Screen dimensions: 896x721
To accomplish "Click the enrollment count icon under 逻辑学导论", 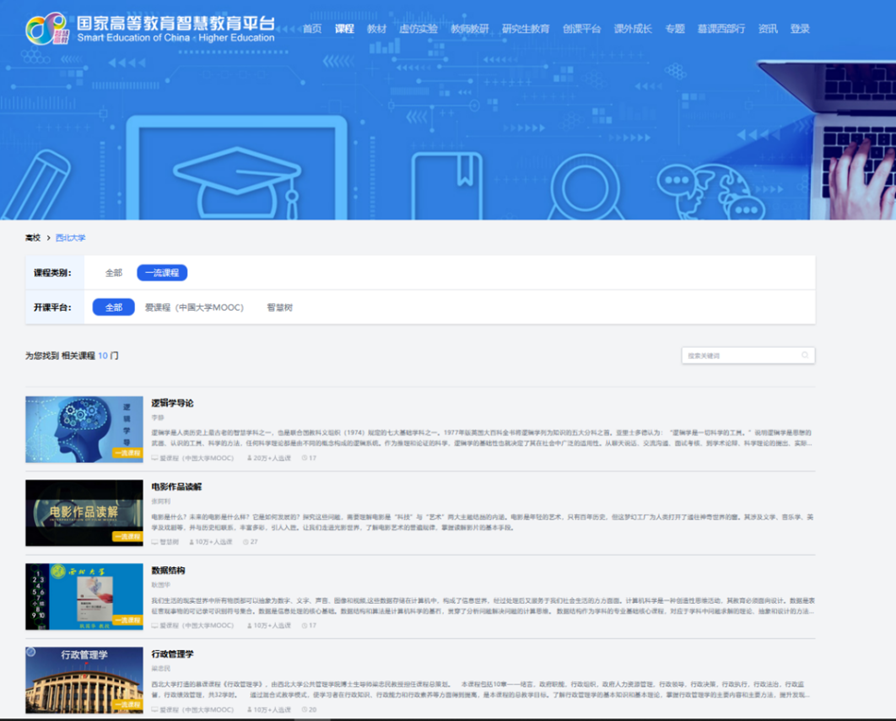I will coord(249,458).
